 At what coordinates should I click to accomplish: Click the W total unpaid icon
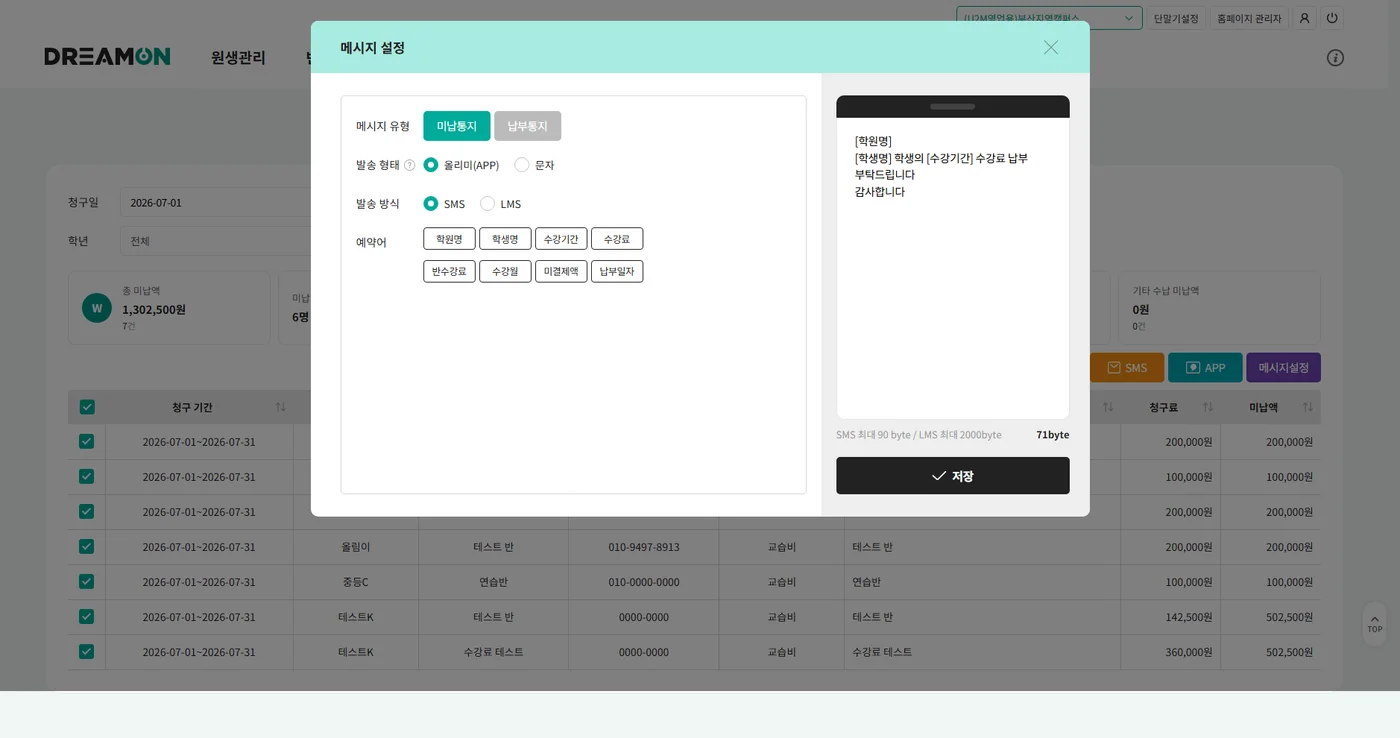coord(97,308)
